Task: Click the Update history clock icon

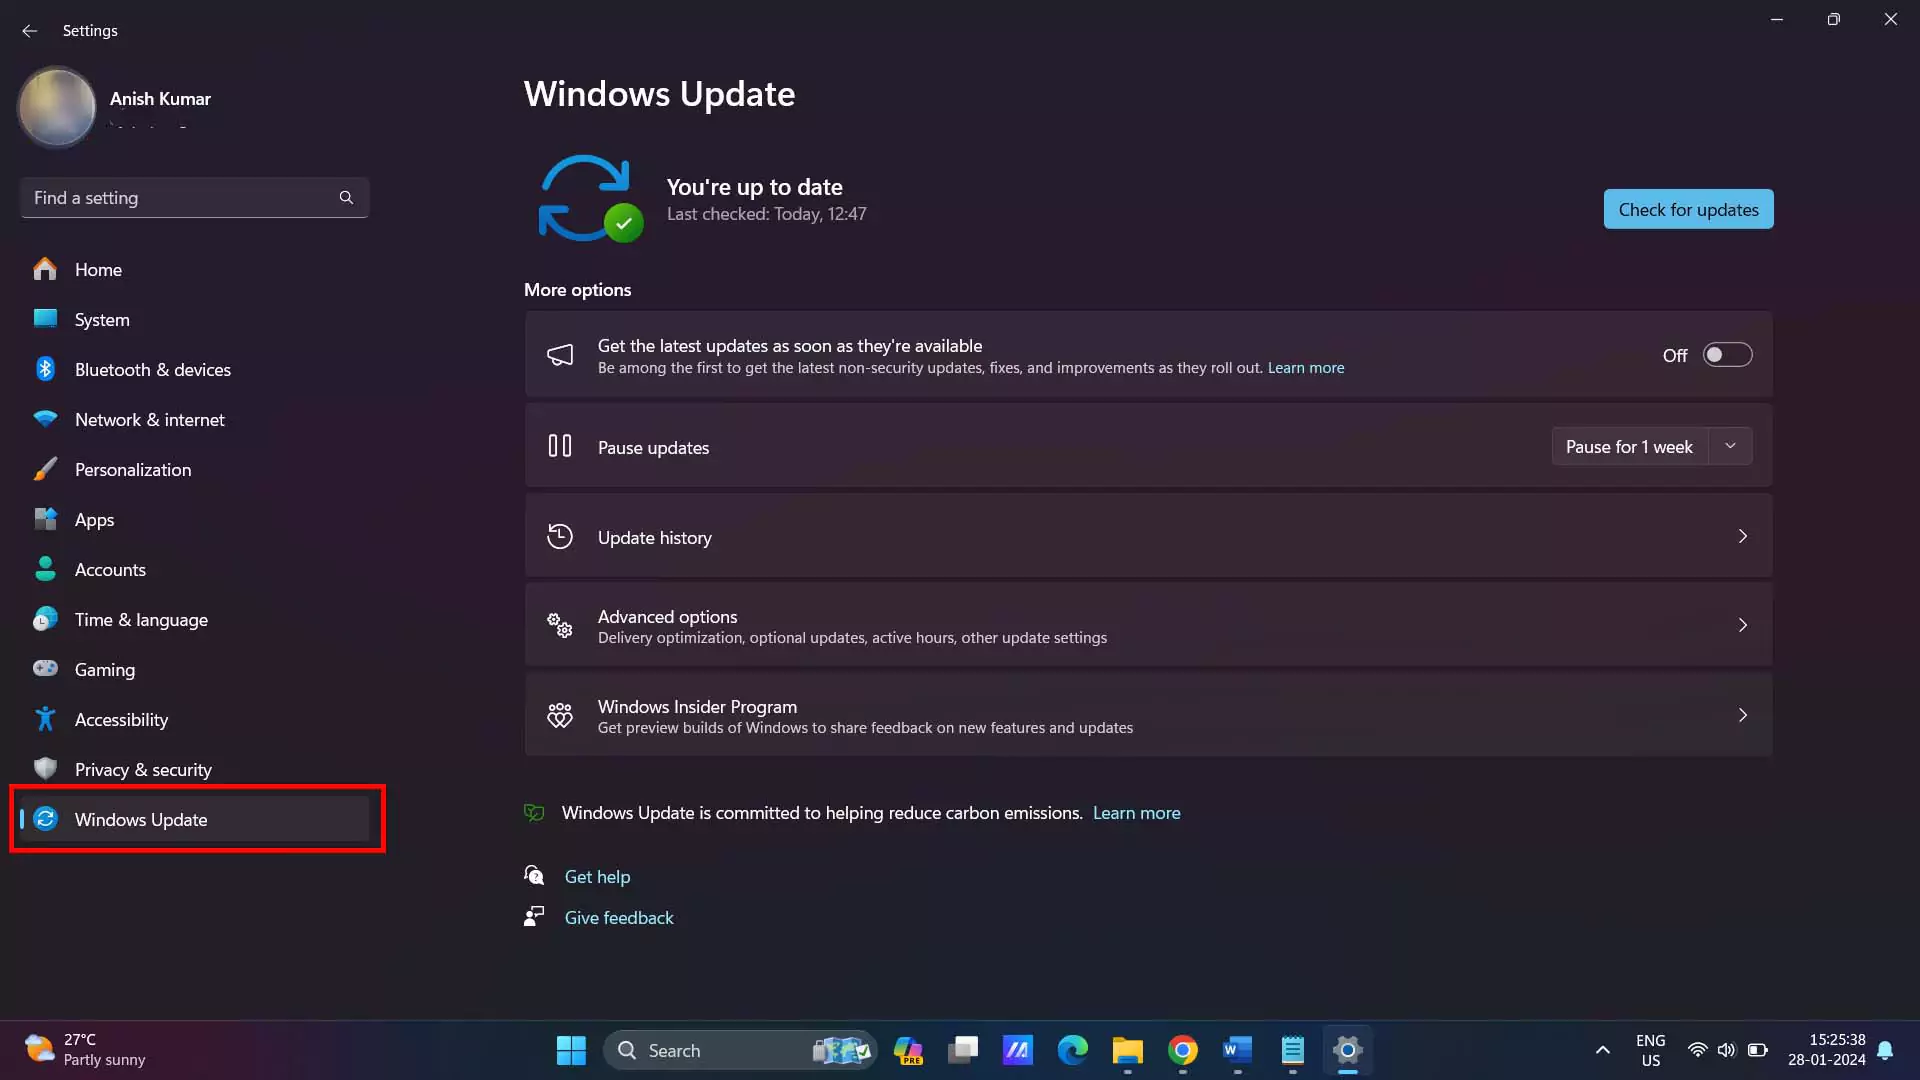Action: pyautogui.click(x=559, y=535)
